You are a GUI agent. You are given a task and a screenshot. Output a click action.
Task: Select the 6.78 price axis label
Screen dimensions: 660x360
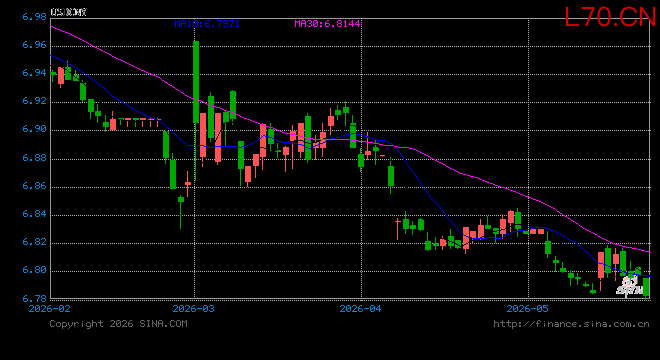click(x=35, y=298)
